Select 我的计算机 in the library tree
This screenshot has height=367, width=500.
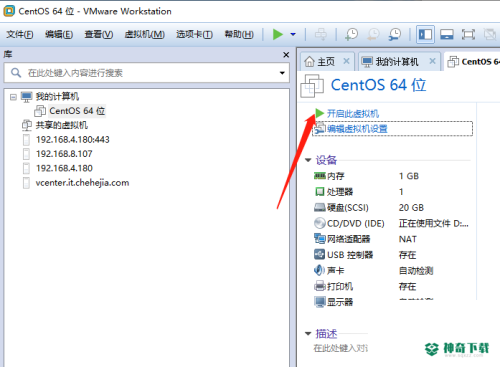(x=57, y=97)
